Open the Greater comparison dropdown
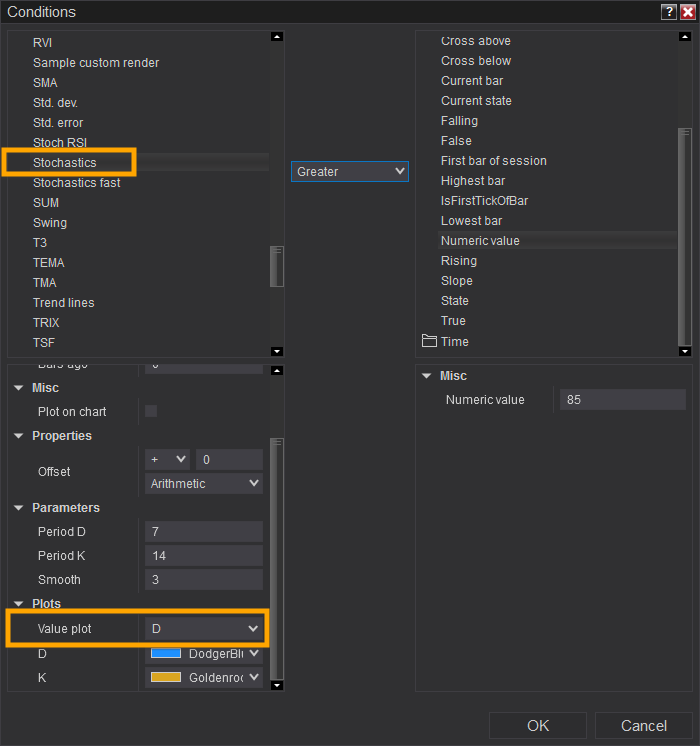This screenshot has width=700, height=746. pos(350,172)
